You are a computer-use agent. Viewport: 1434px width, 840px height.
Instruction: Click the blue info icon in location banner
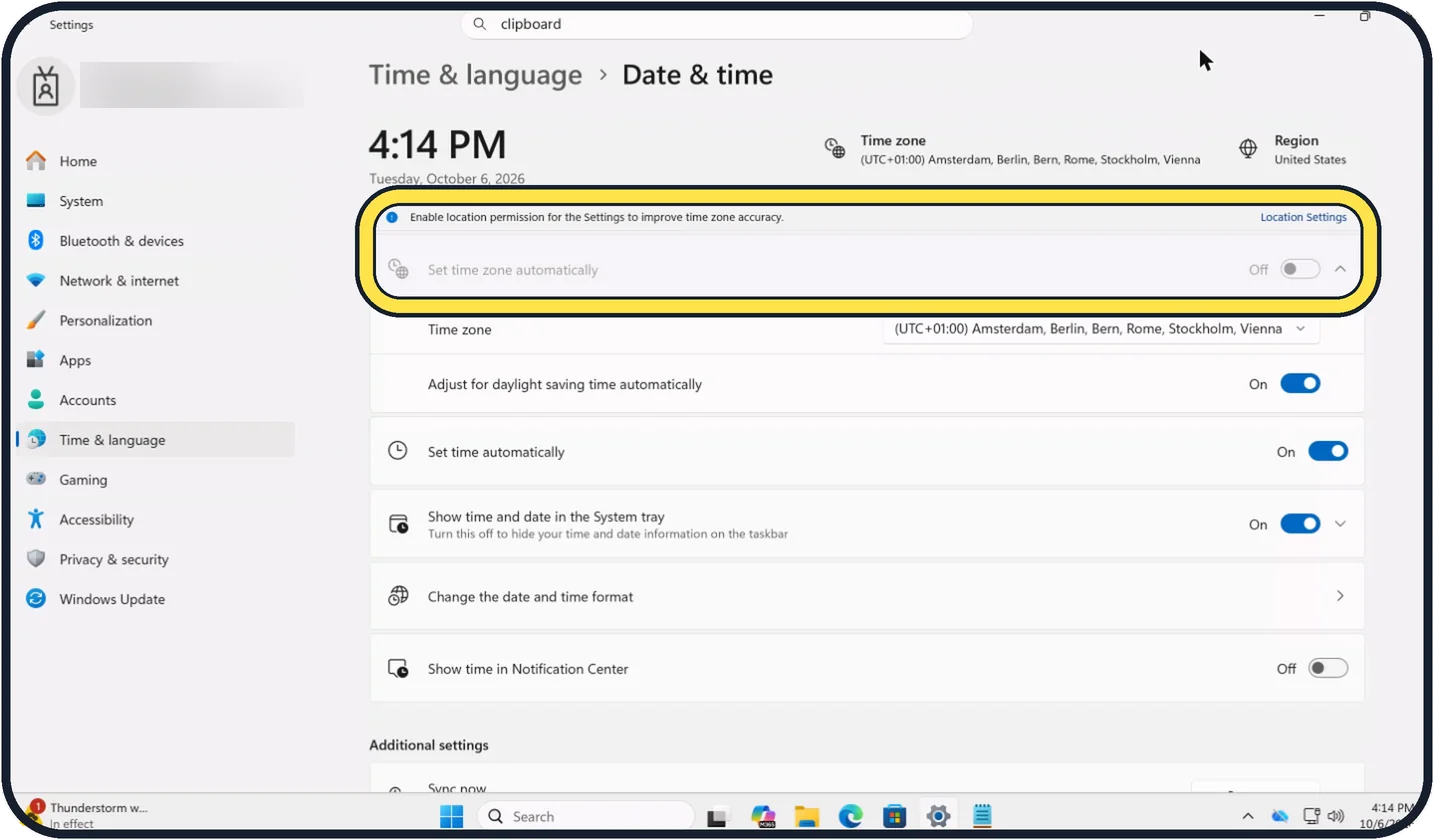click(392, 217)
